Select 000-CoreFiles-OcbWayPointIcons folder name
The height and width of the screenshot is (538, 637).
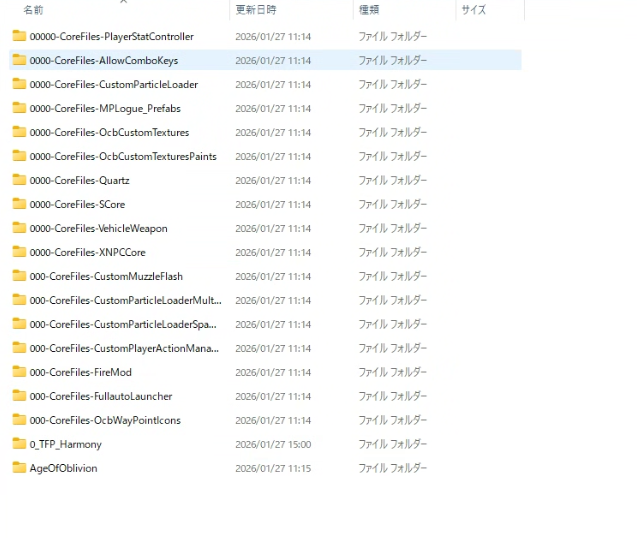(105, 420)
